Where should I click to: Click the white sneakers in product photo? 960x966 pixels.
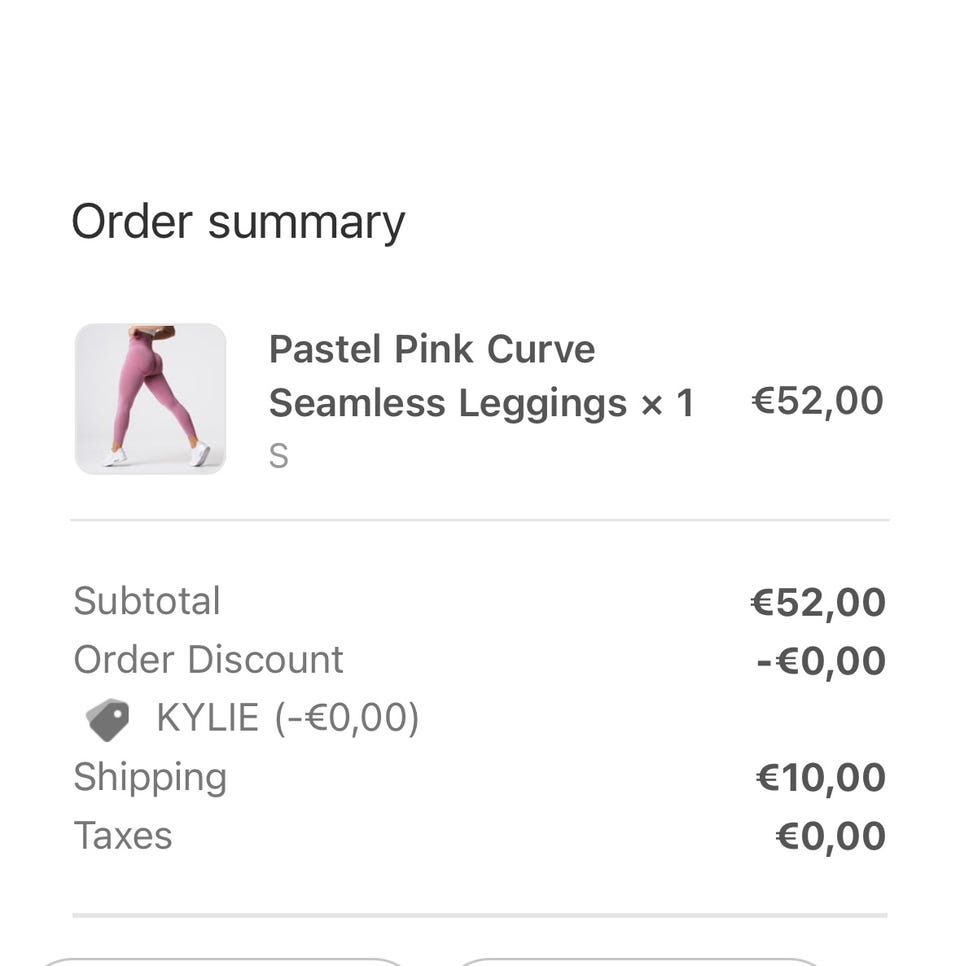[x=200, y=454]
